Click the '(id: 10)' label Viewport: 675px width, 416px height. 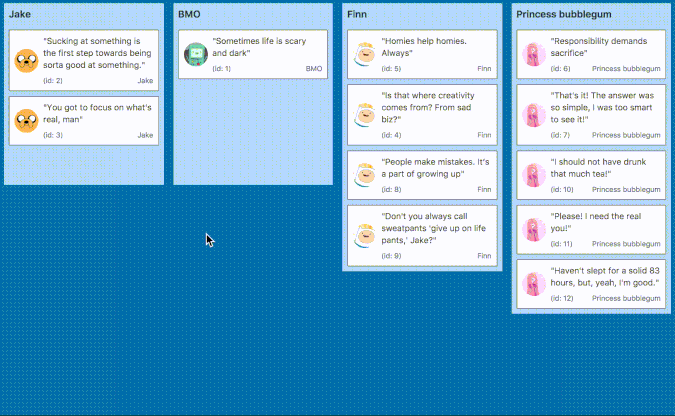(562, 189)
